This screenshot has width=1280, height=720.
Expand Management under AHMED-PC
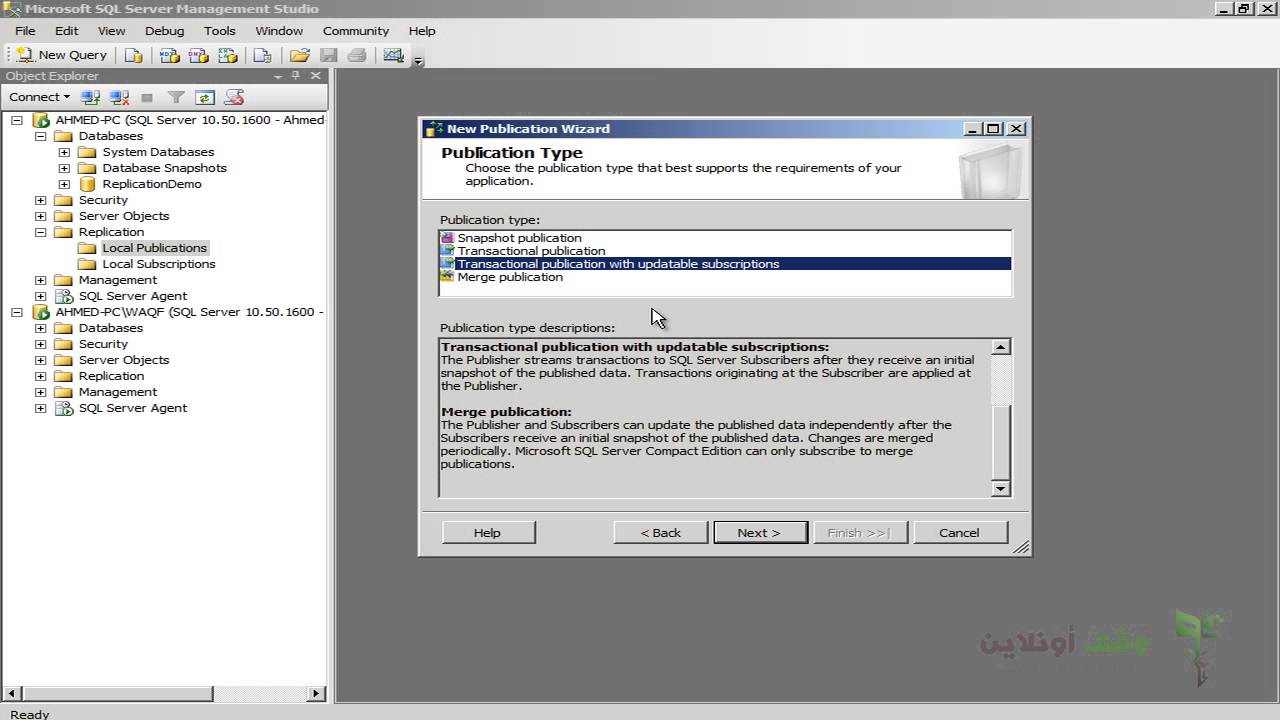41,280
